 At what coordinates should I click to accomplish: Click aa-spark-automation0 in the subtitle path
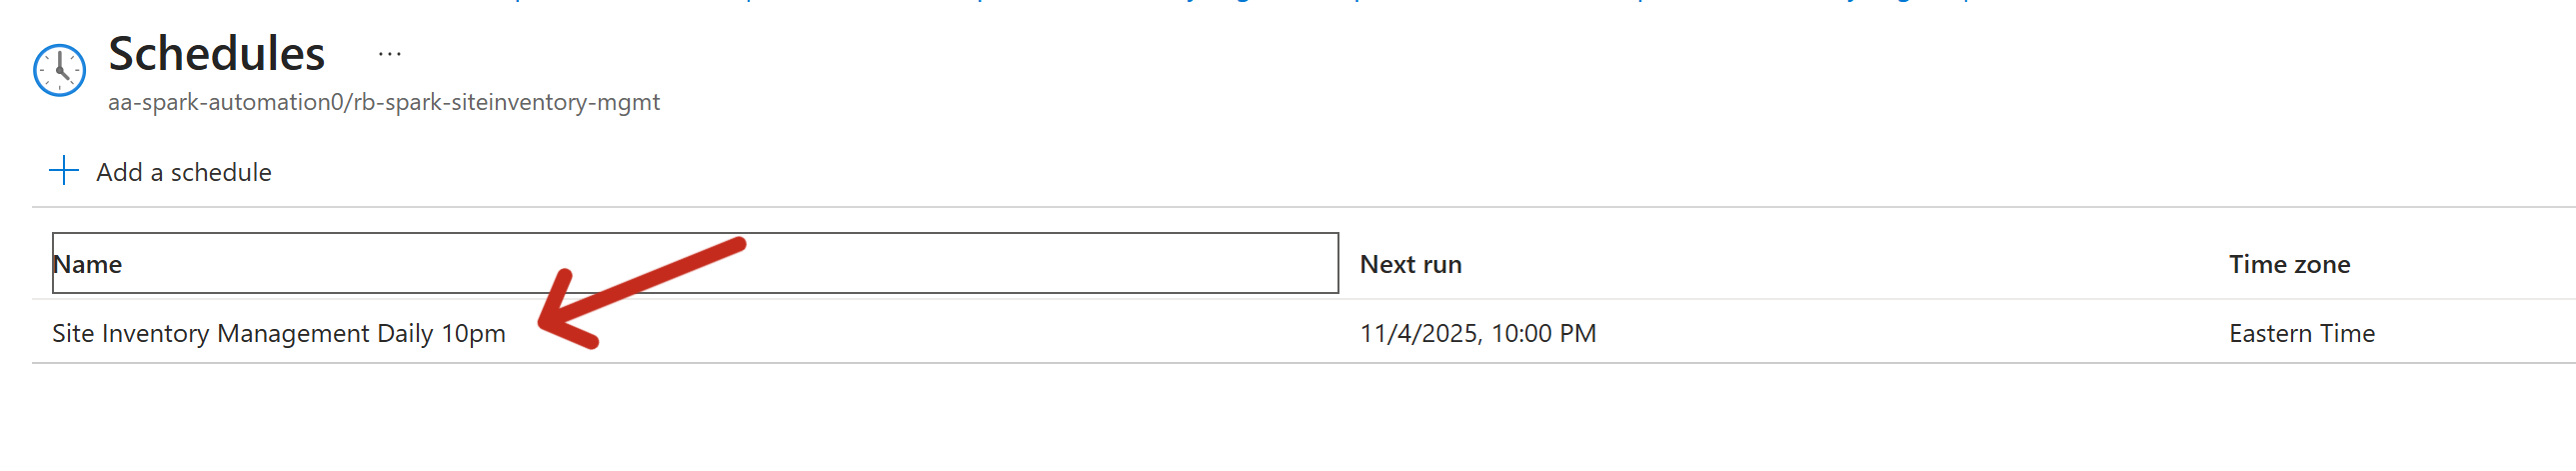pyautogui.click(x=225, y=102)
